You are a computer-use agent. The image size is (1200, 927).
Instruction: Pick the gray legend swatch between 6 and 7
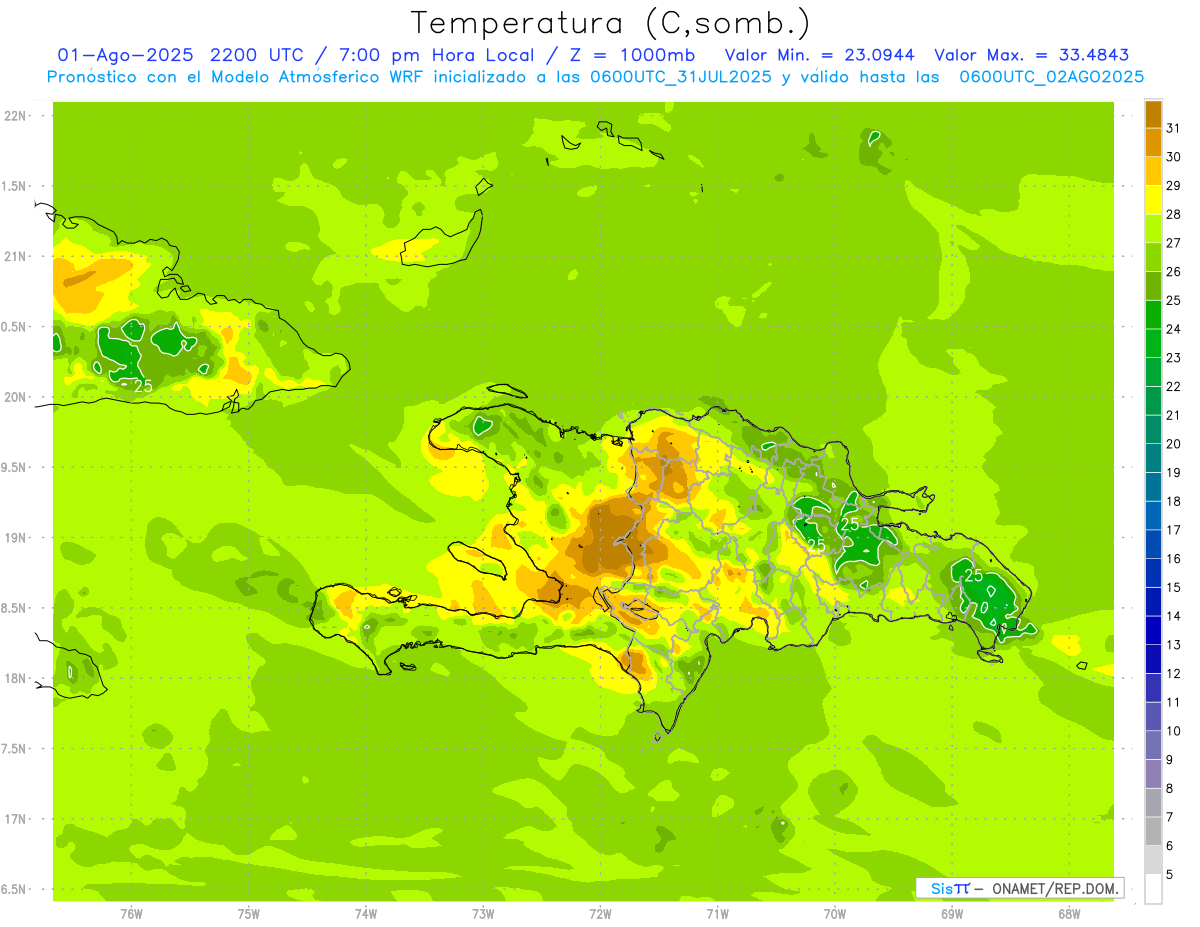1153,831
